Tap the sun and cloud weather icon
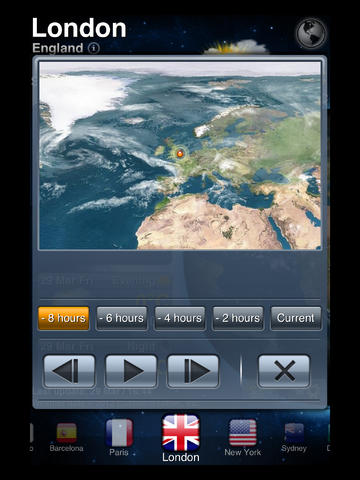Viewport: 360px width, 480px height. point(236,47)
